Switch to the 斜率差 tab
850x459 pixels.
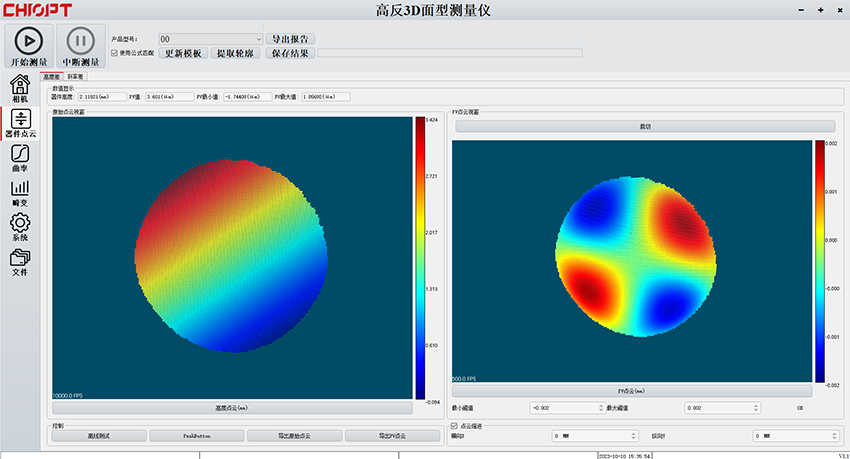75,76
